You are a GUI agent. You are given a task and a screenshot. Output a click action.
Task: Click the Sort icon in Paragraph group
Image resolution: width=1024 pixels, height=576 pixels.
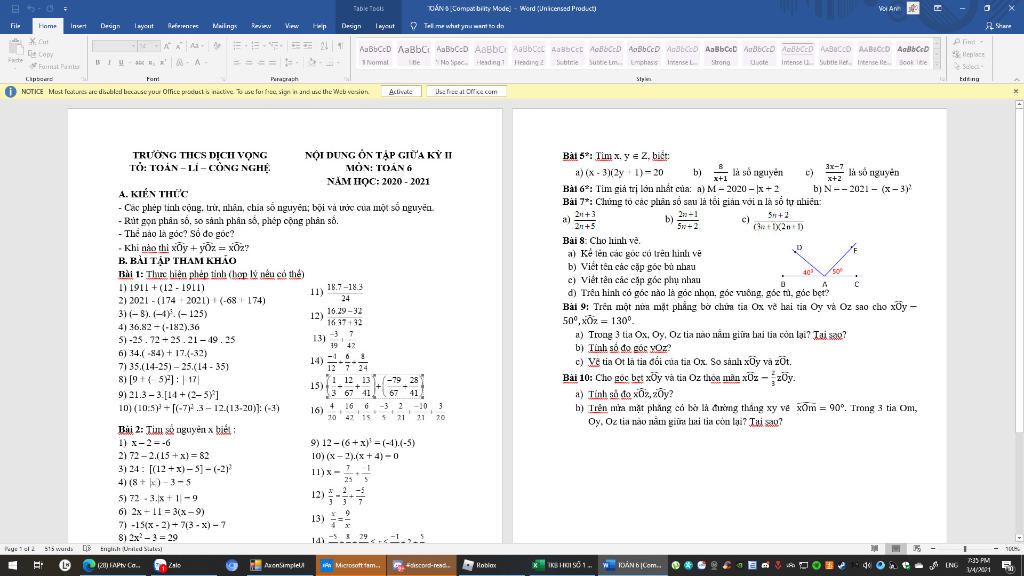point(325,46)
